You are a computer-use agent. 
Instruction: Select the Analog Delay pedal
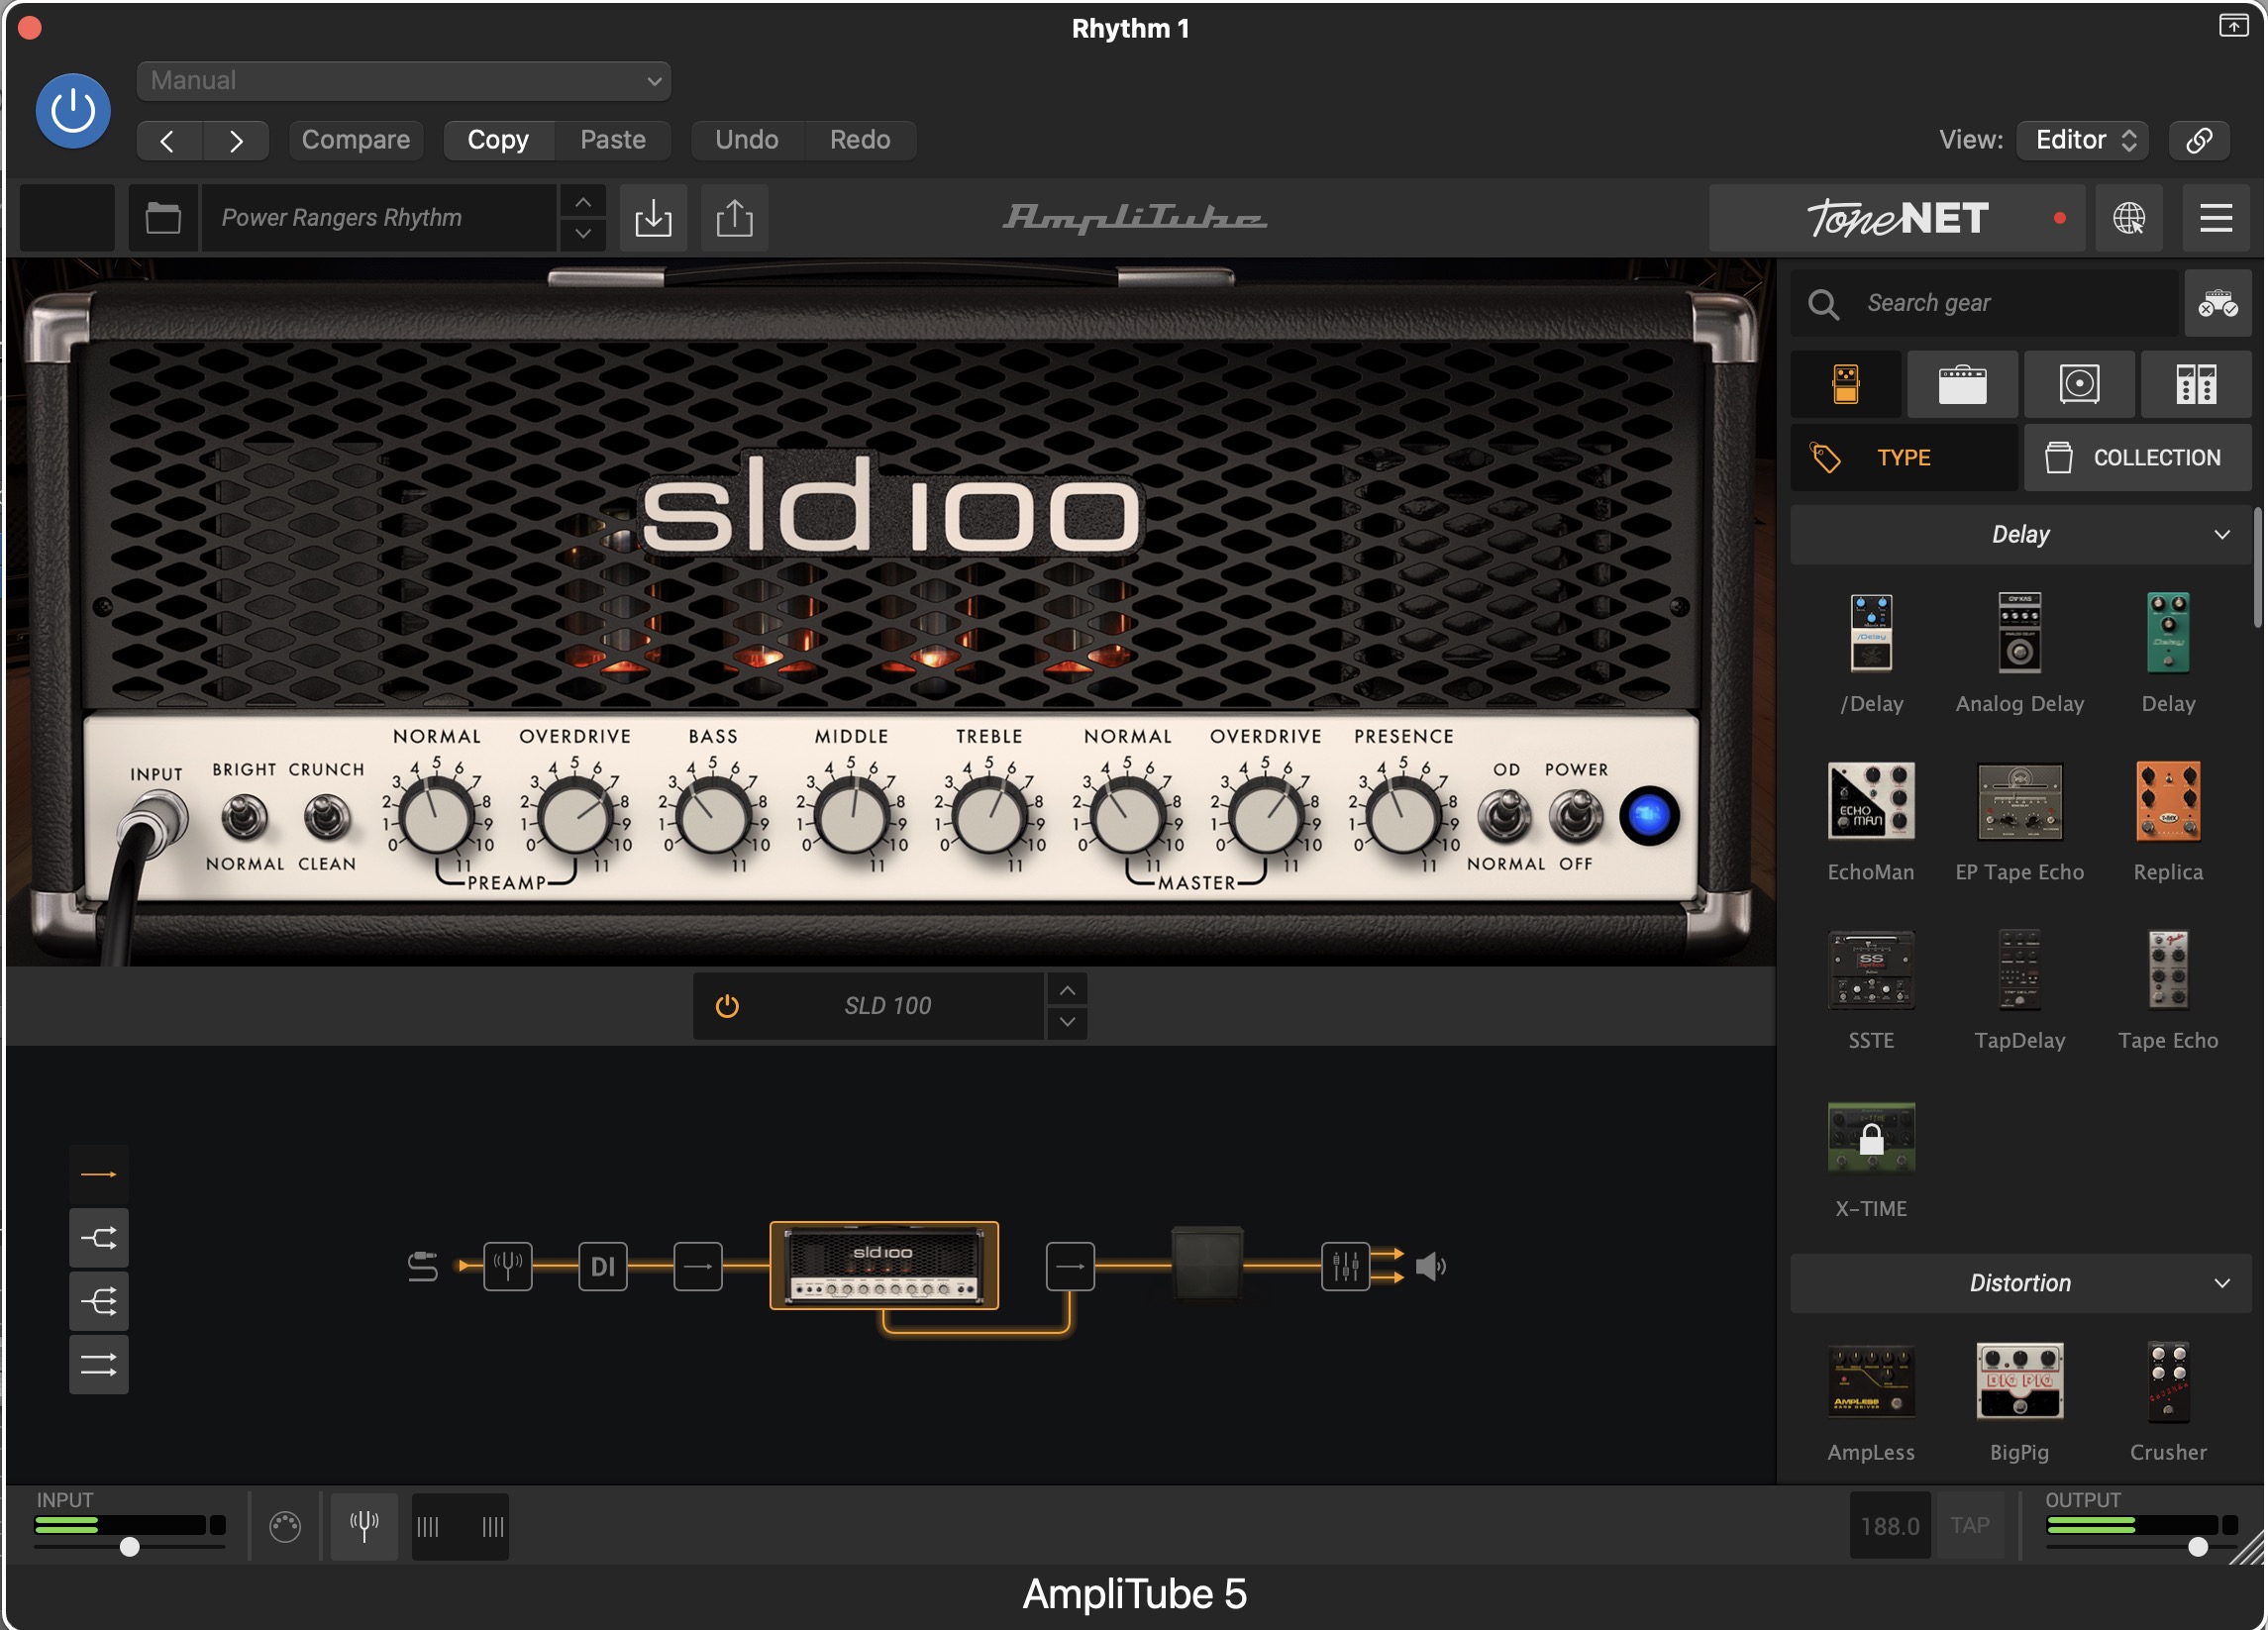pyautogui.click(x=2020, y=634)
